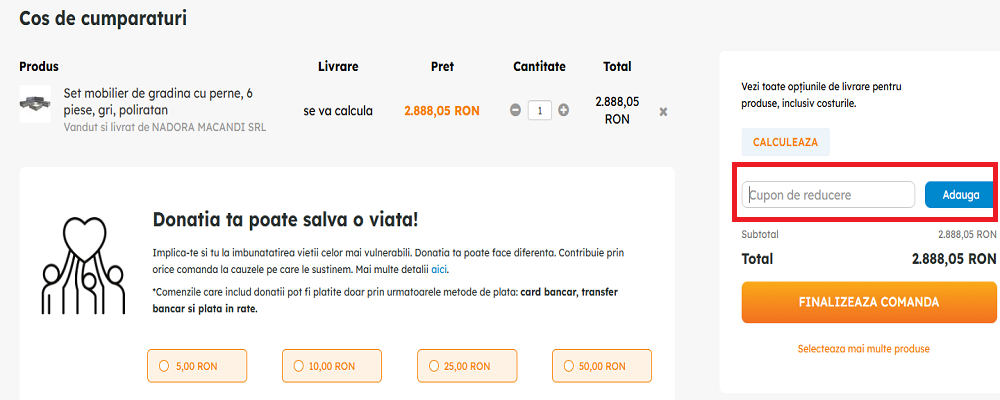This screenshot has width=1000, height=400.
Task: Click the Cos de cumparaturi heading
Action: pos(103,17)
